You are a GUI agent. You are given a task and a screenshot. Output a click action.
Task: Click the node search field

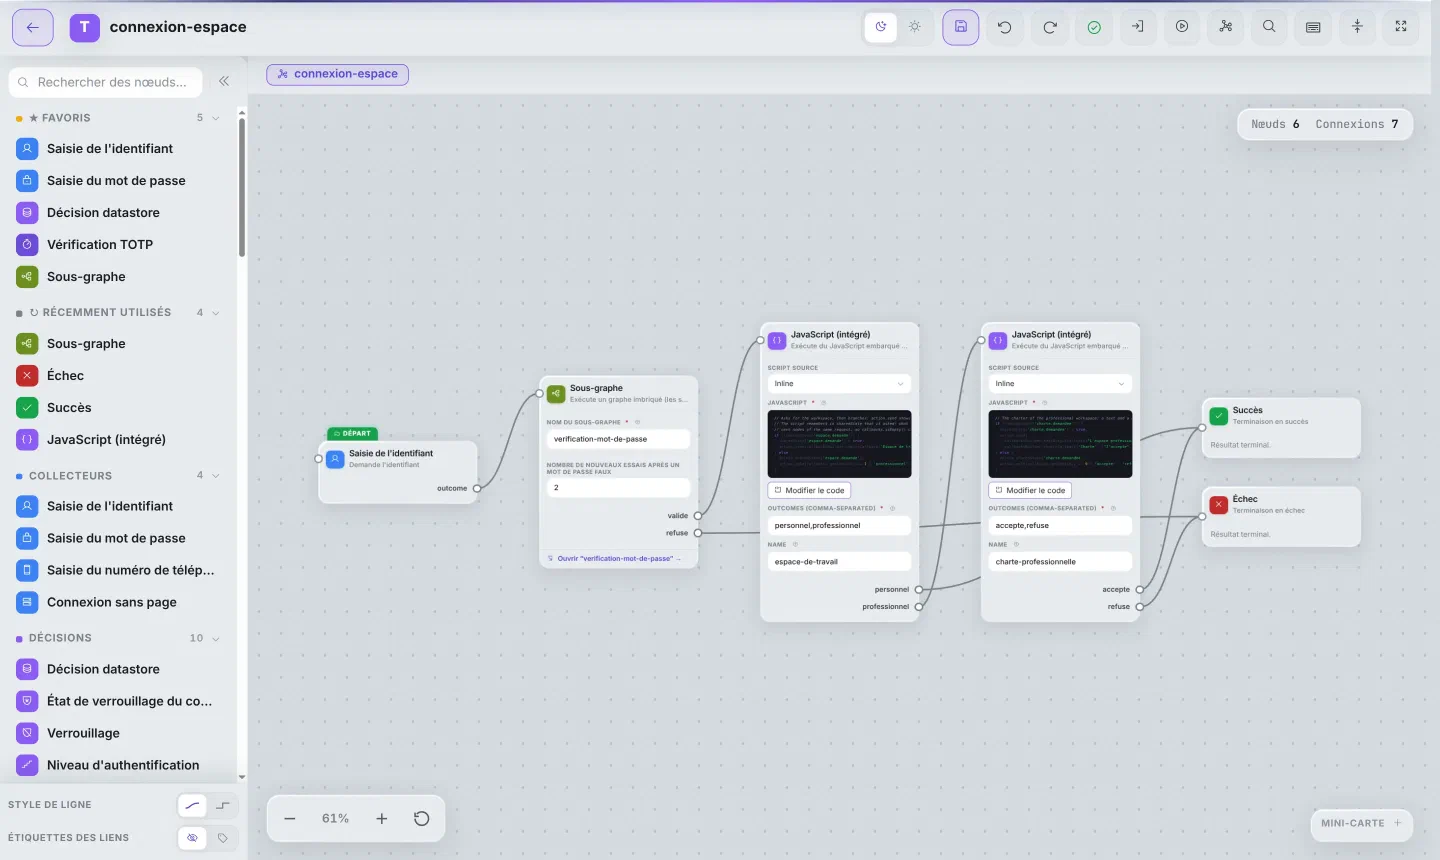106,82
